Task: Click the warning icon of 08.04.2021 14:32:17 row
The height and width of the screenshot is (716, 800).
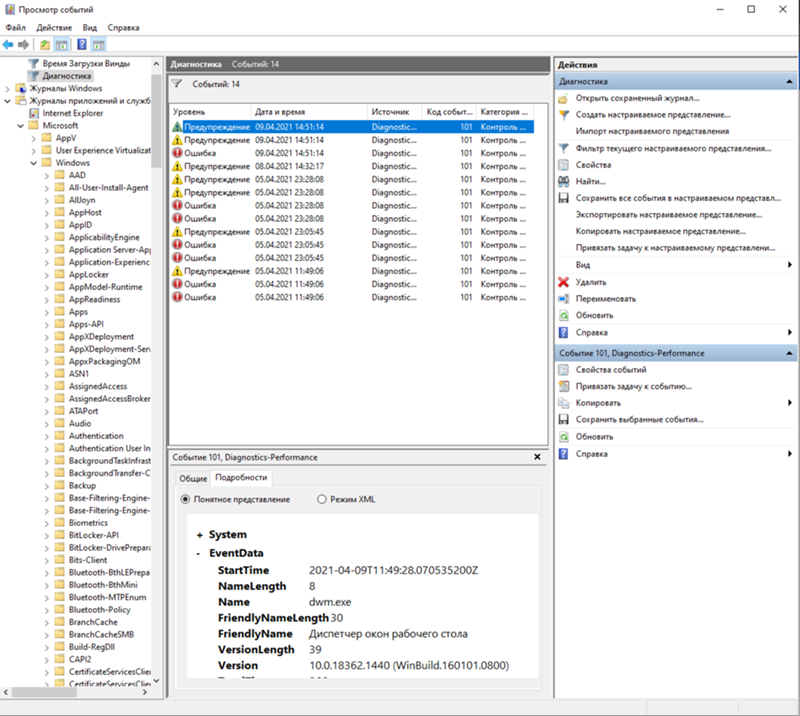Action: (x=177, y=166)
